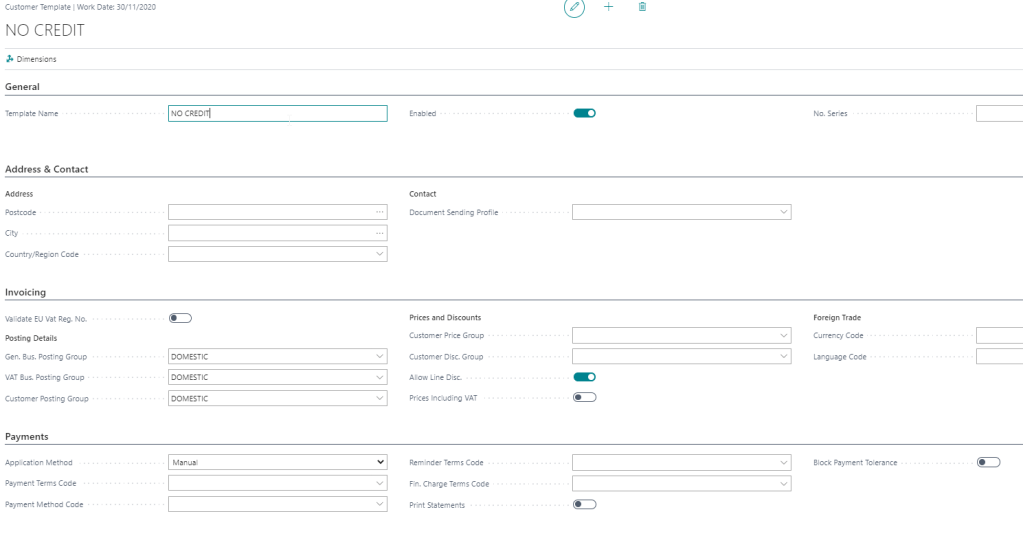Open Country/Region Code dropdown
Image resolution: width=1023 pixels, height=536 pixels.
coord(379,254)
